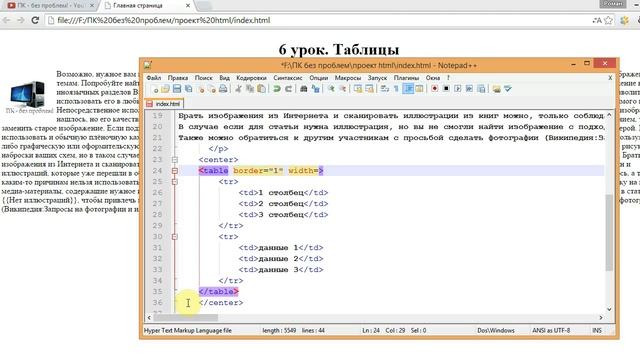Close current document toolbar icon
The image size is (640, 360).
point(200,89)
